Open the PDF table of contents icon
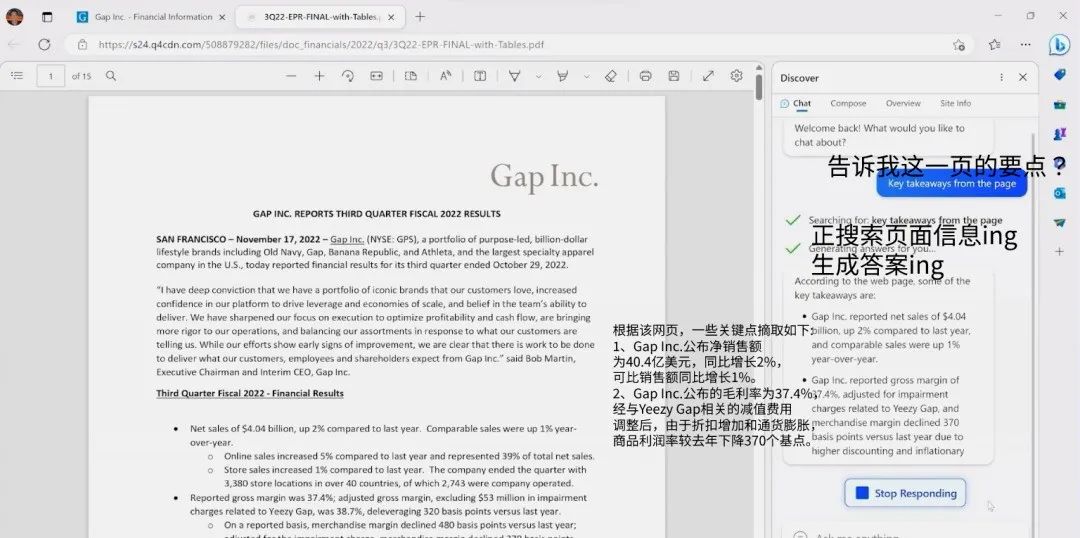The image size is (1080, 538). coord(17,76)
